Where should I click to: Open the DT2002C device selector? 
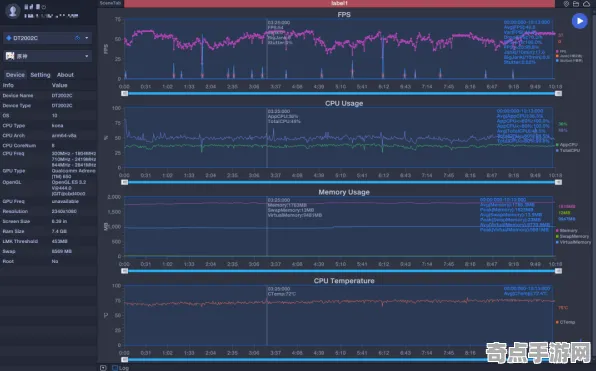point(48,38)
